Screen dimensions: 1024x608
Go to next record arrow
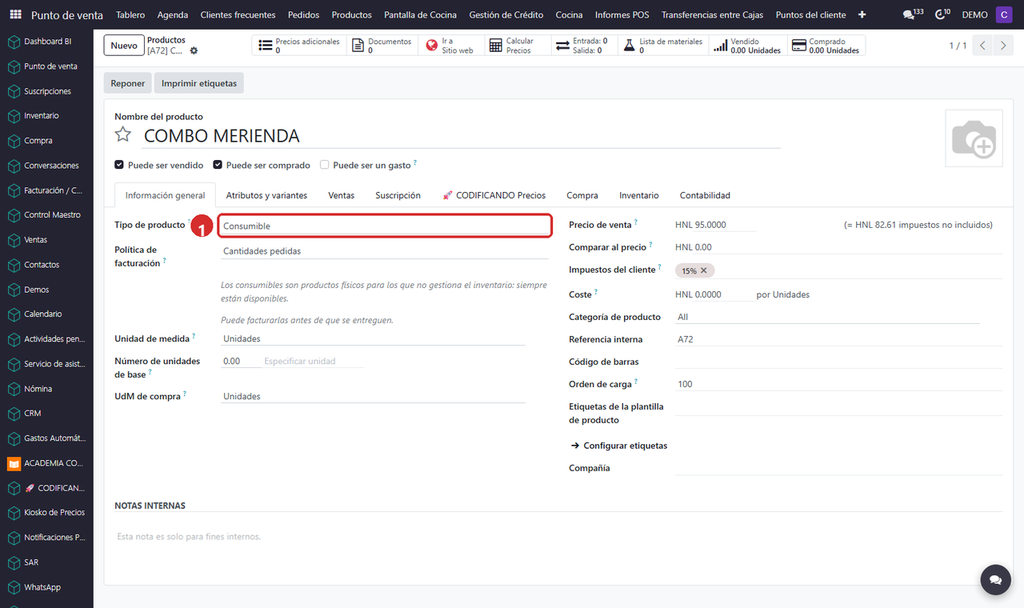1003,46
